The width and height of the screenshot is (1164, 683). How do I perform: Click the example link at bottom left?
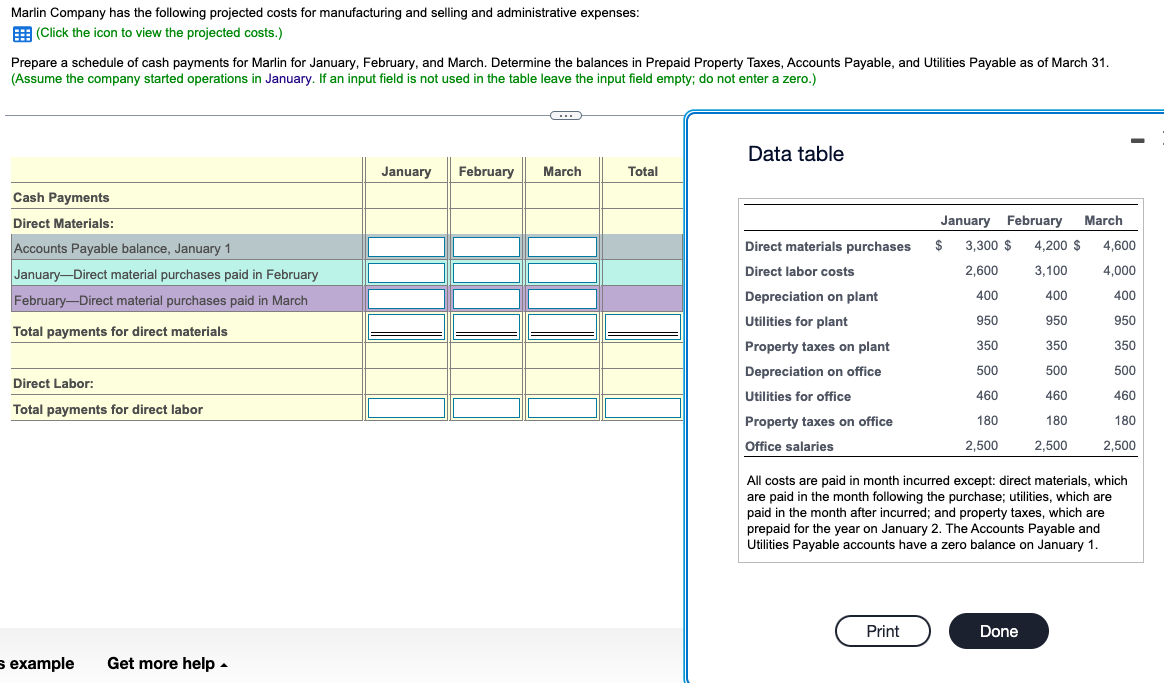37,663
